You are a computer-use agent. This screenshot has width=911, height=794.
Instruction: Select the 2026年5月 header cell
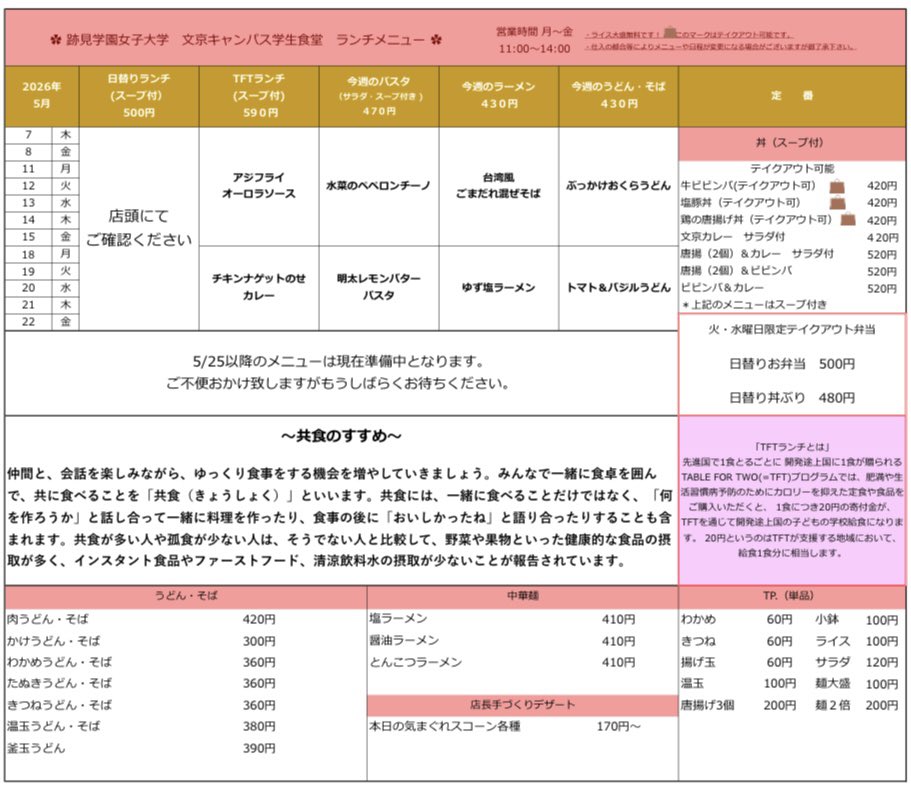42,96
